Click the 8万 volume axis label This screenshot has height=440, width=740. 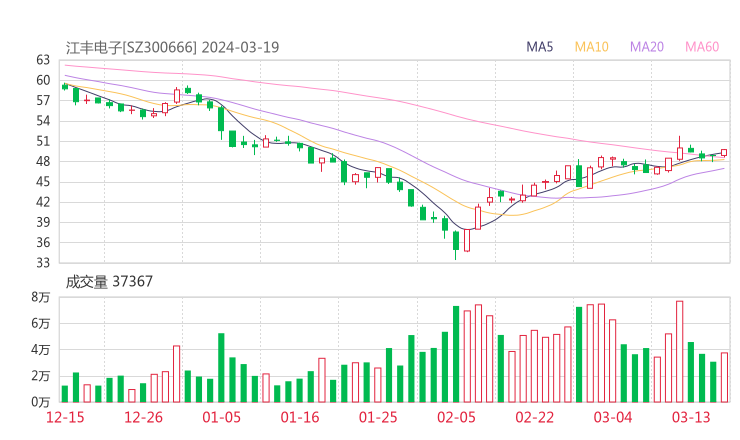coord(41,297)
